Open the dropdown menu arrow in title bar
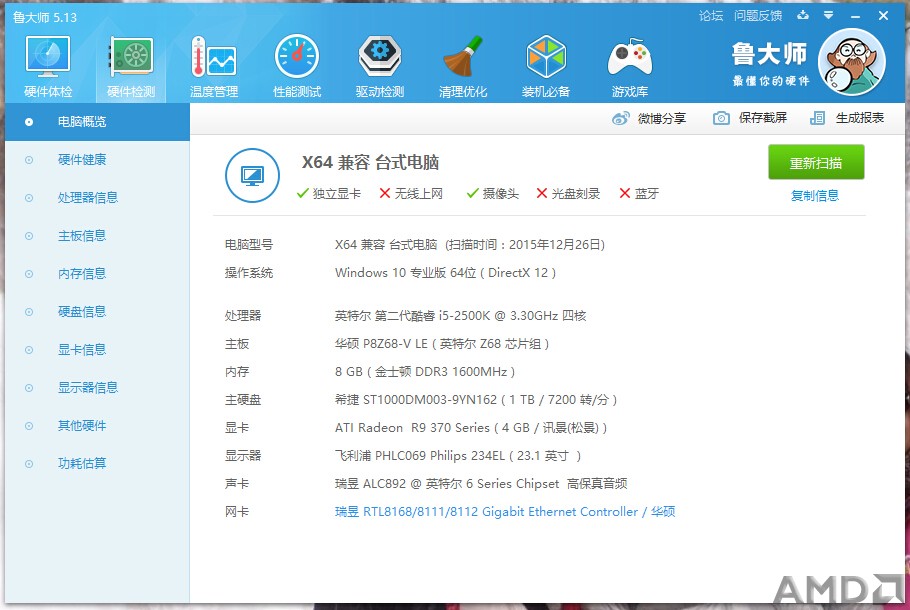This screenshot has height=610, width=910. click(829, 15)
